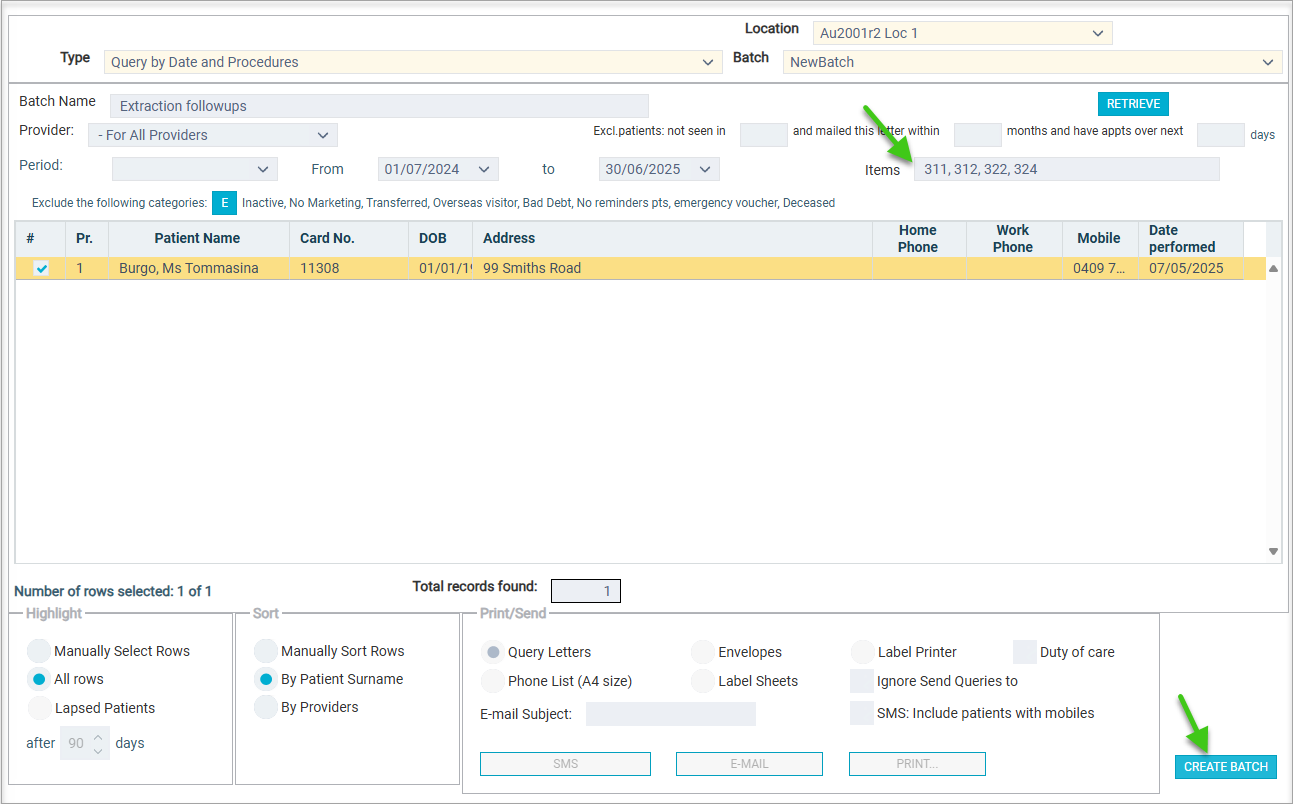The height and width of the screenshot is (804, 1293).
Task: Click the Date performed column header
Action: (1190, 238)
